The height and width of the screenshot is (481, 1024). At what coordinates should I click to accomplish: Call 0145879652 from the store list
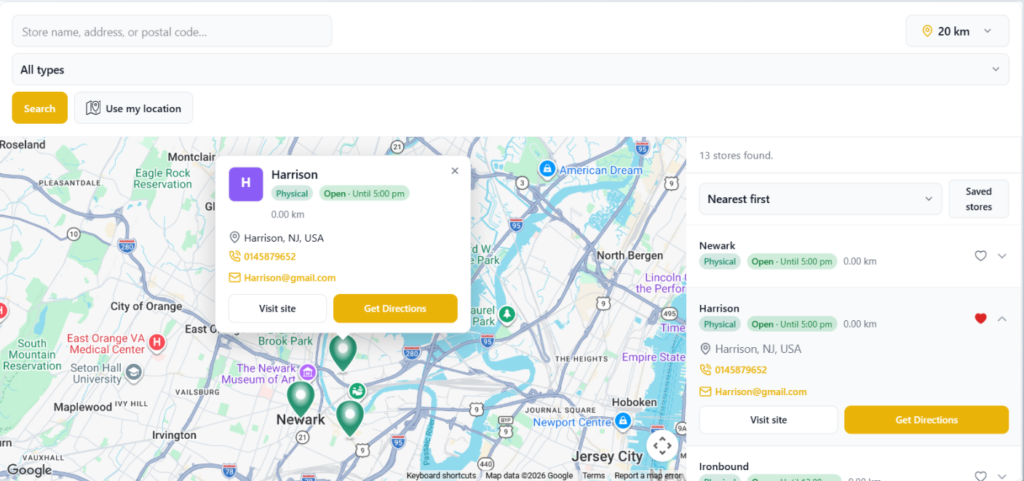(x=741, y=370)
